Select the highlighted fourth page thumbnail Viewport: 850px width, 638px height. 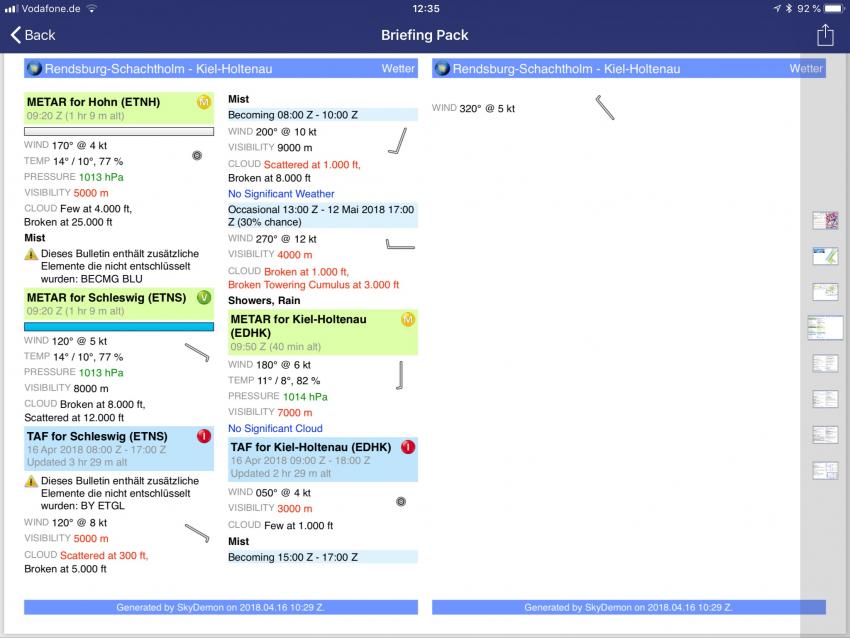point(825,328)
